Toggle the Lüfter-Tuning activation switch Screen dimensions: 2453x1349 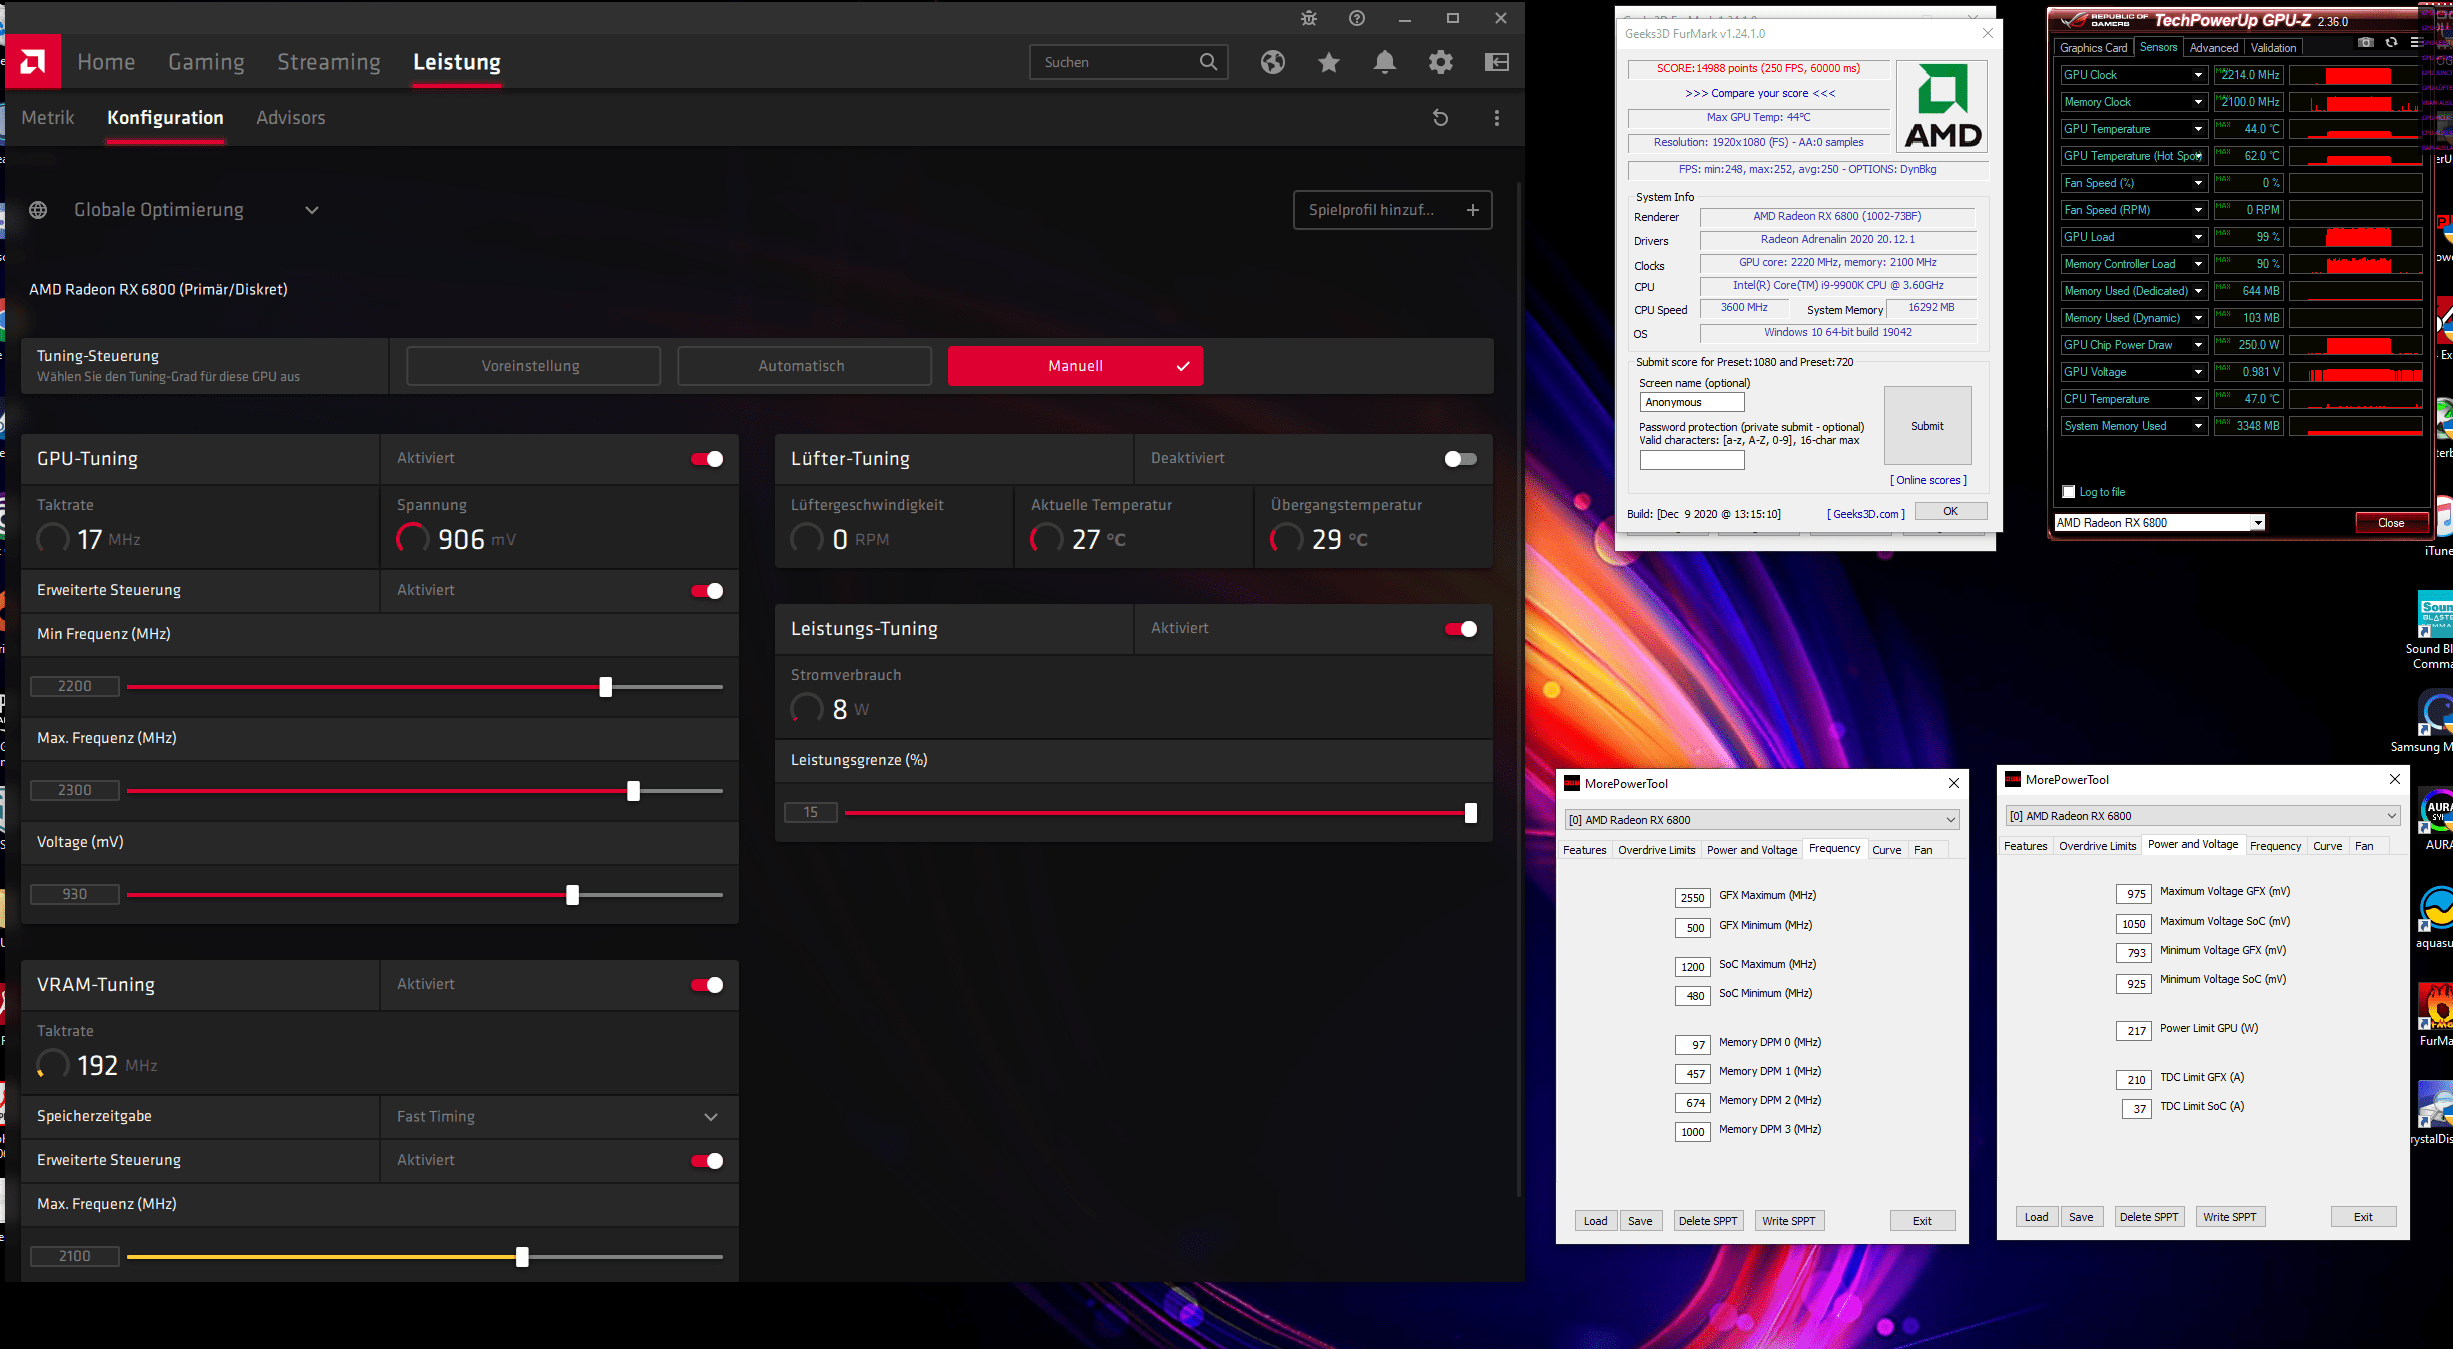coord(1458,459)
